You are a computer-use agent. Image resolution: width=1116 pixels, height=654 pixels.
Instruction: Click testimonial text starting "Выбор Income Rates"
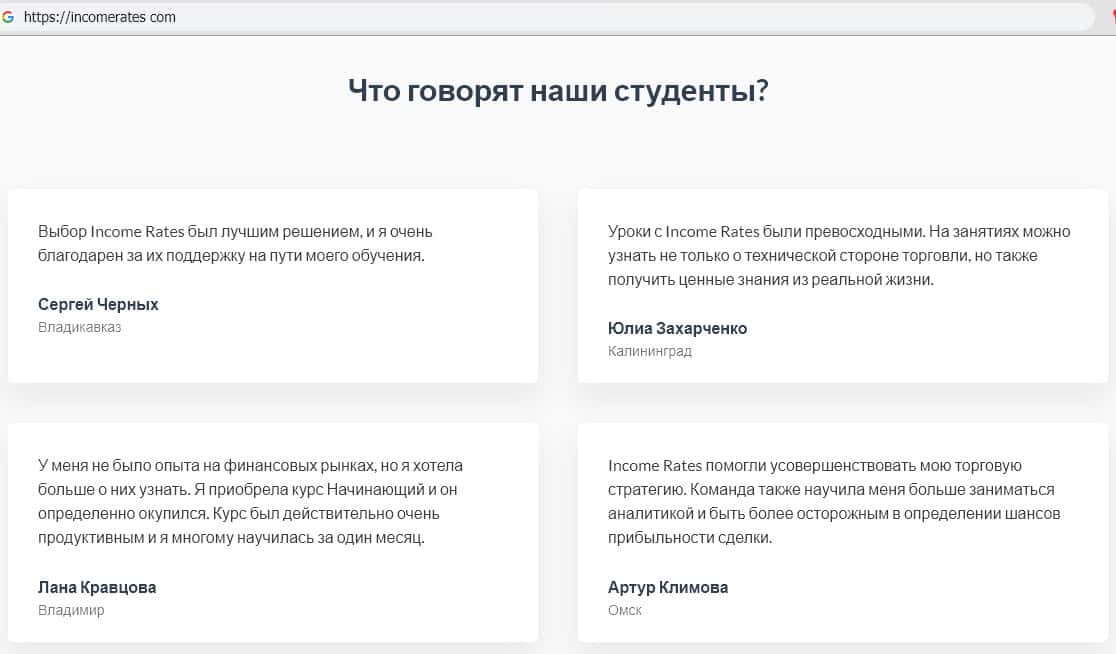235,243
